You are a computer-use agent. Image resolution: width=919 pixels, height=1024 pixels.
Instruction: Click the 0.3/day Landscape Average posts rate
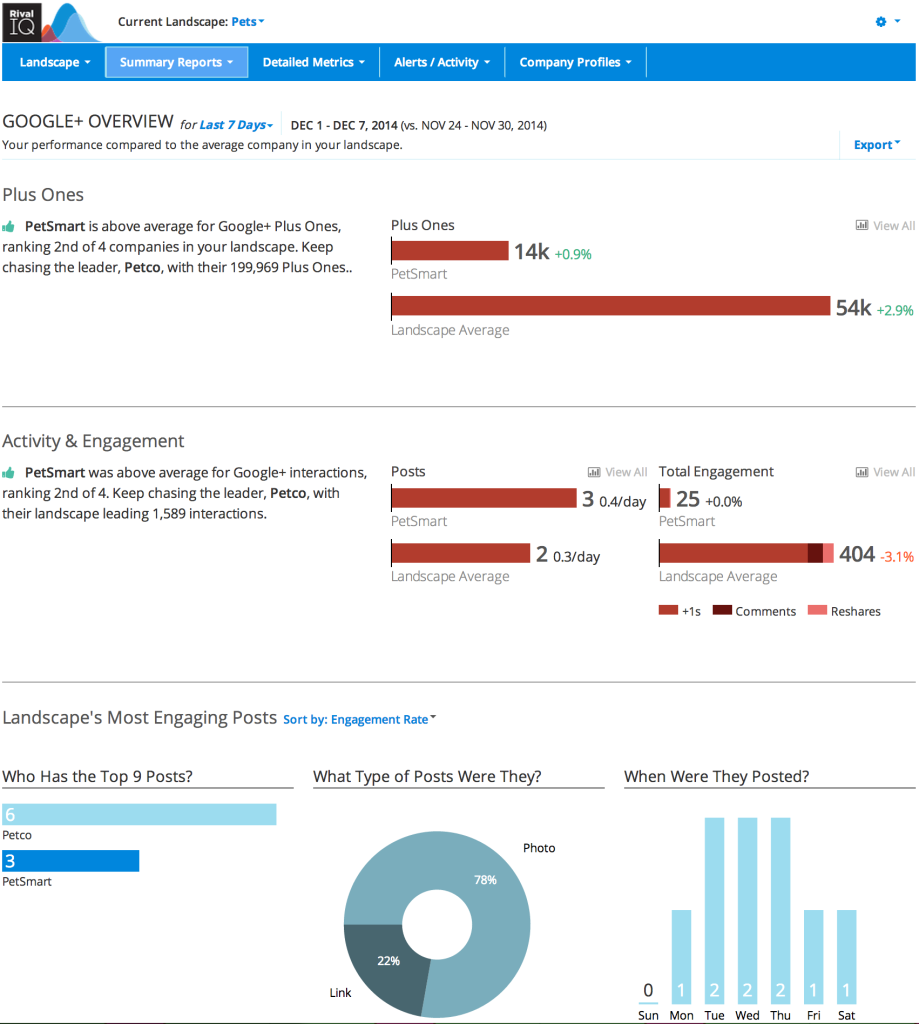(576, 556)
